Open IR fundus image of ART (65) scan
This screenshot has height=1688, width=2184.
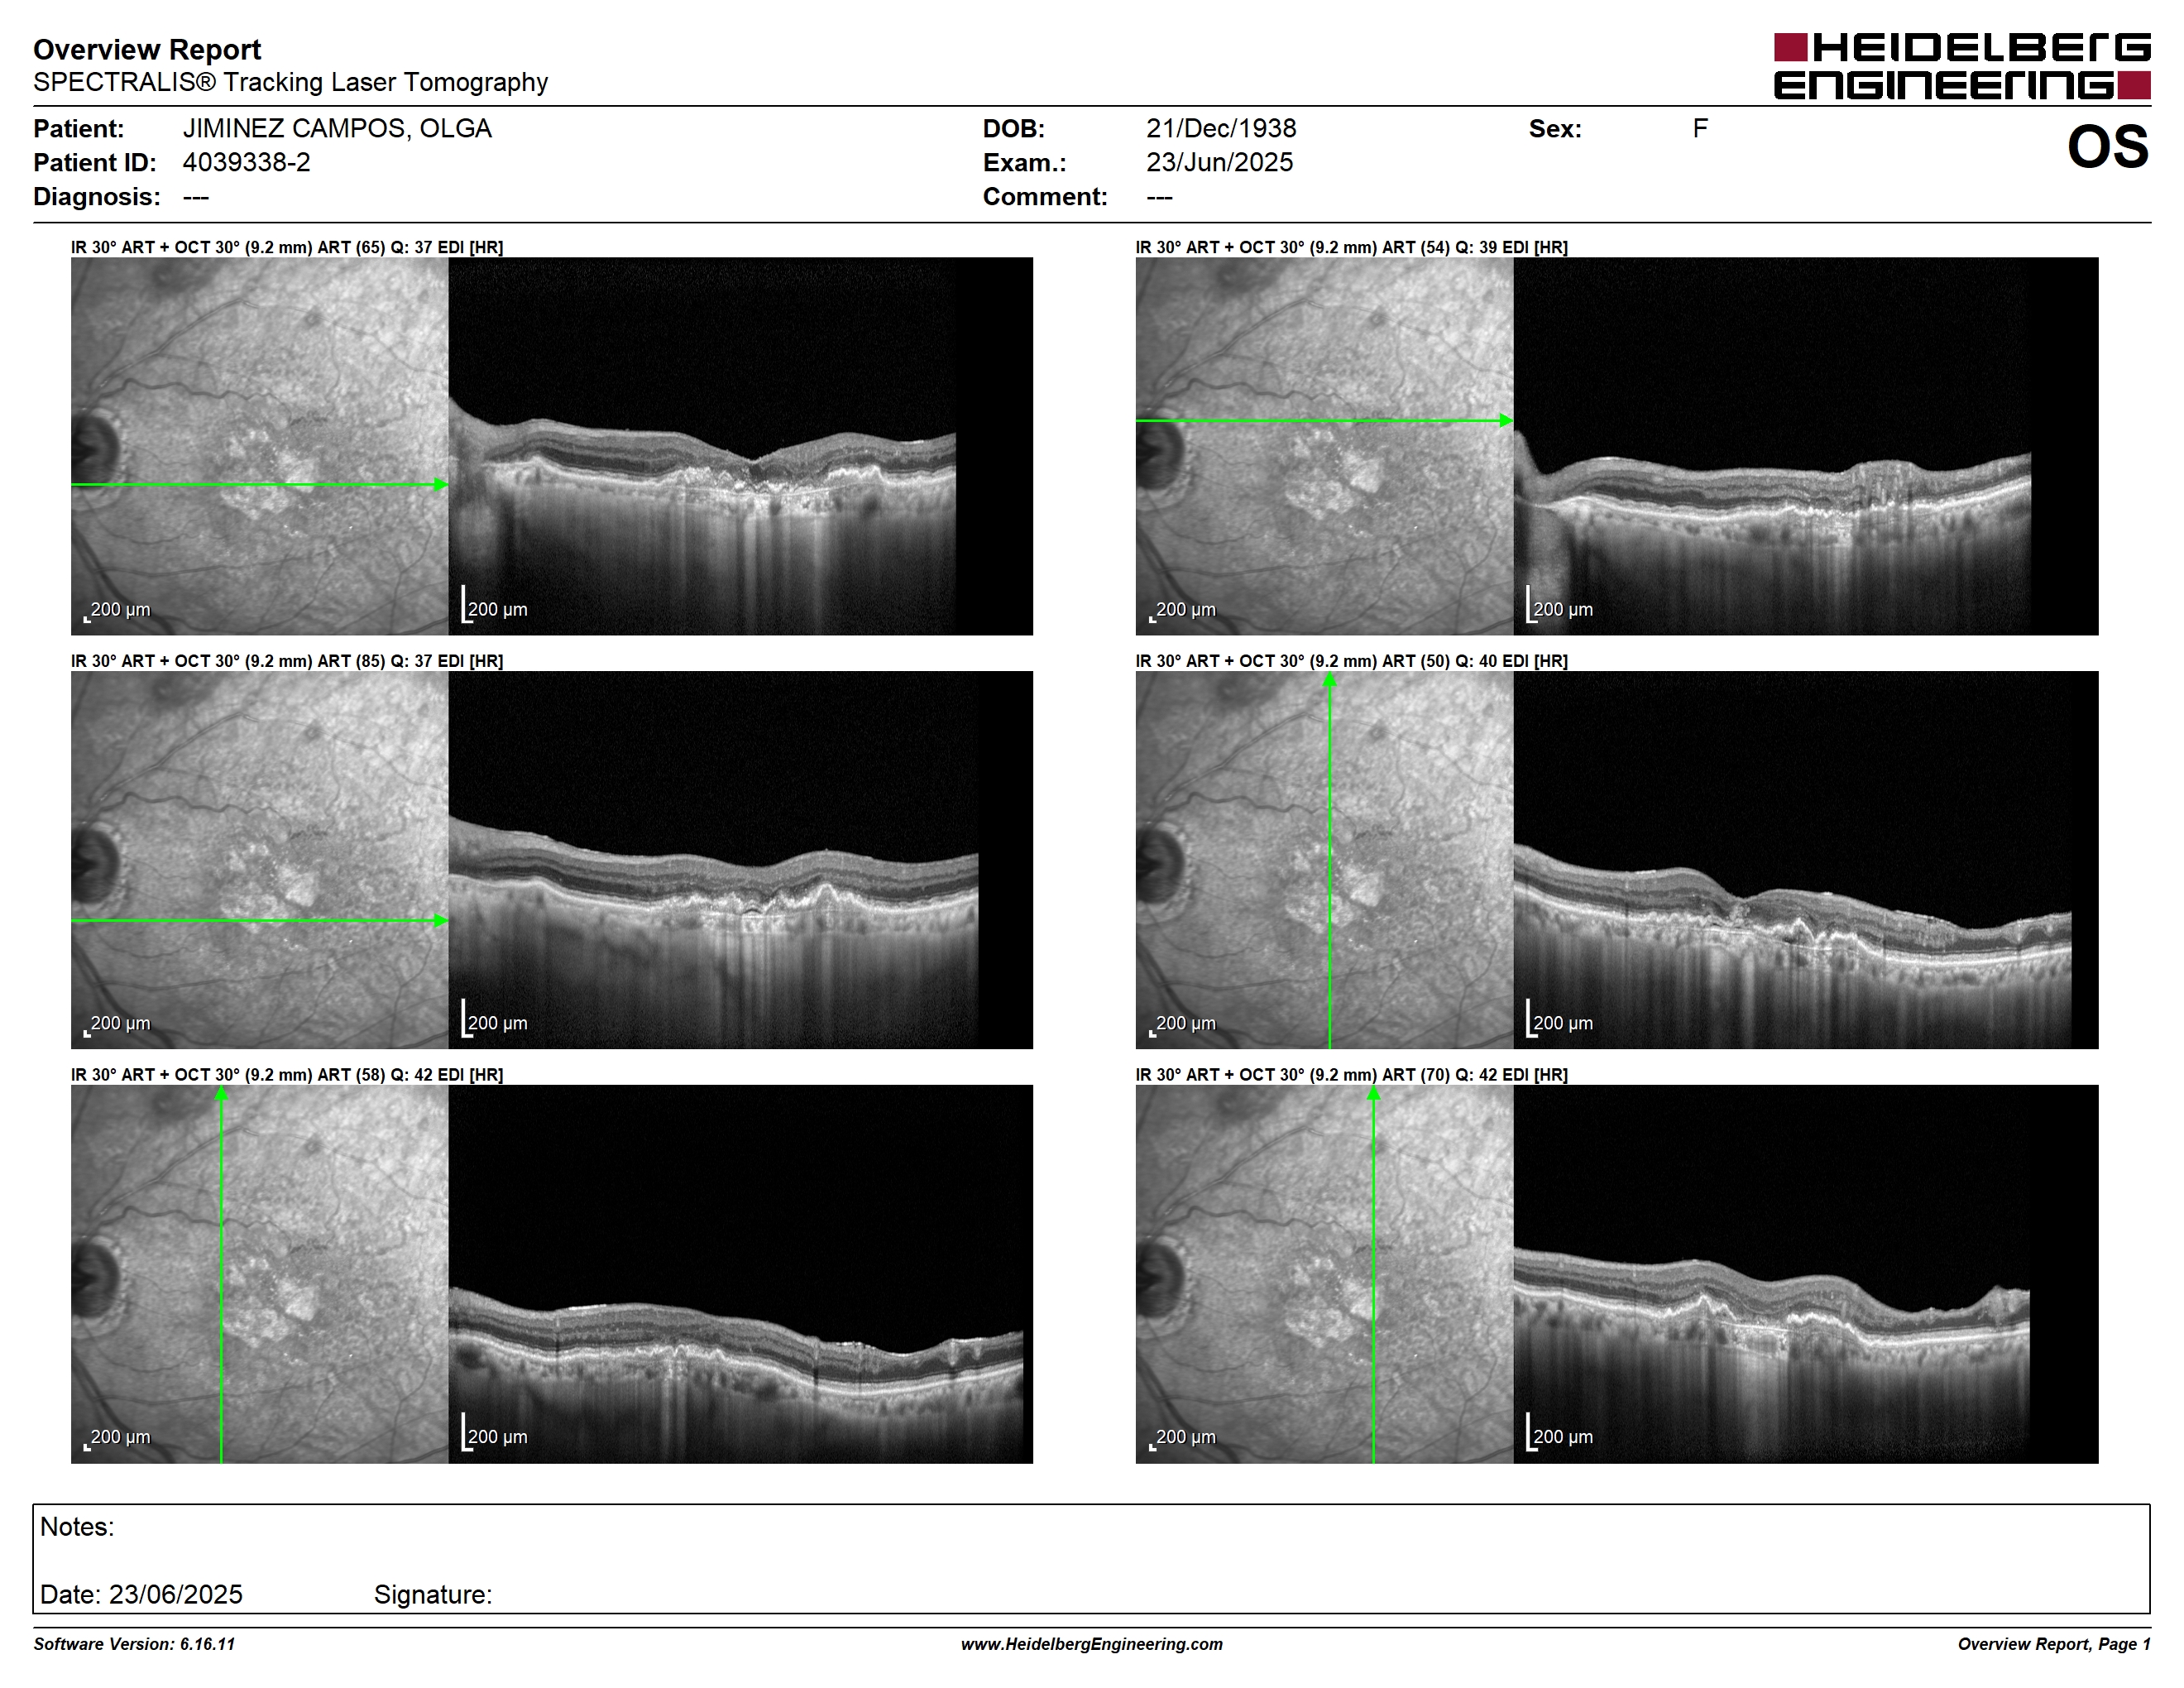coord(259,446)
